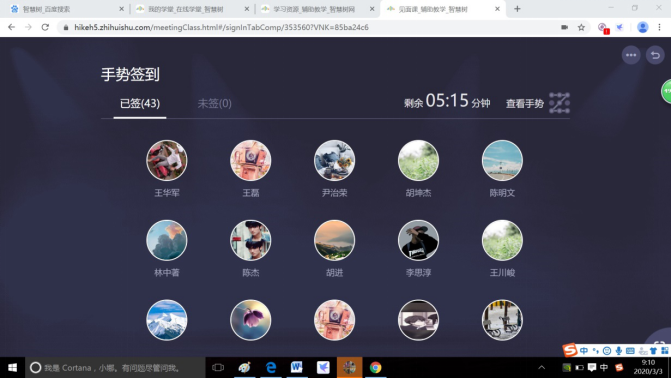This screenshot has height=378, width=671.
Task: Click the name label 陈明文
Action: coord(502,193)
